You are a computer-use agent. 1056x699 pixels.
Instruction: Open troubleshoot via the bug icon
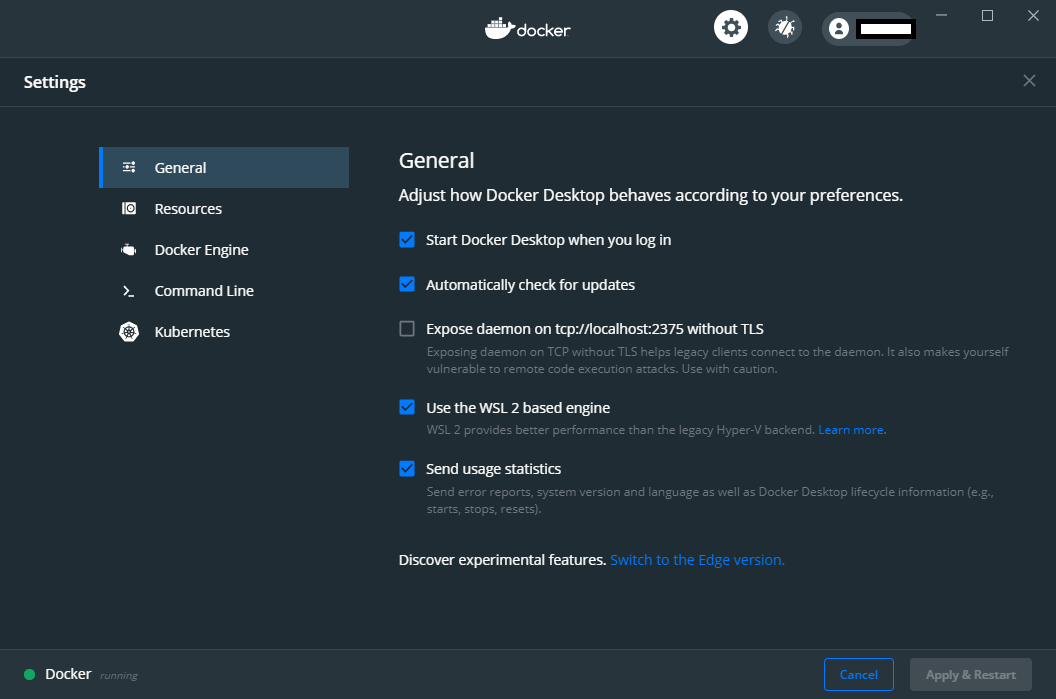pos(785,28)
